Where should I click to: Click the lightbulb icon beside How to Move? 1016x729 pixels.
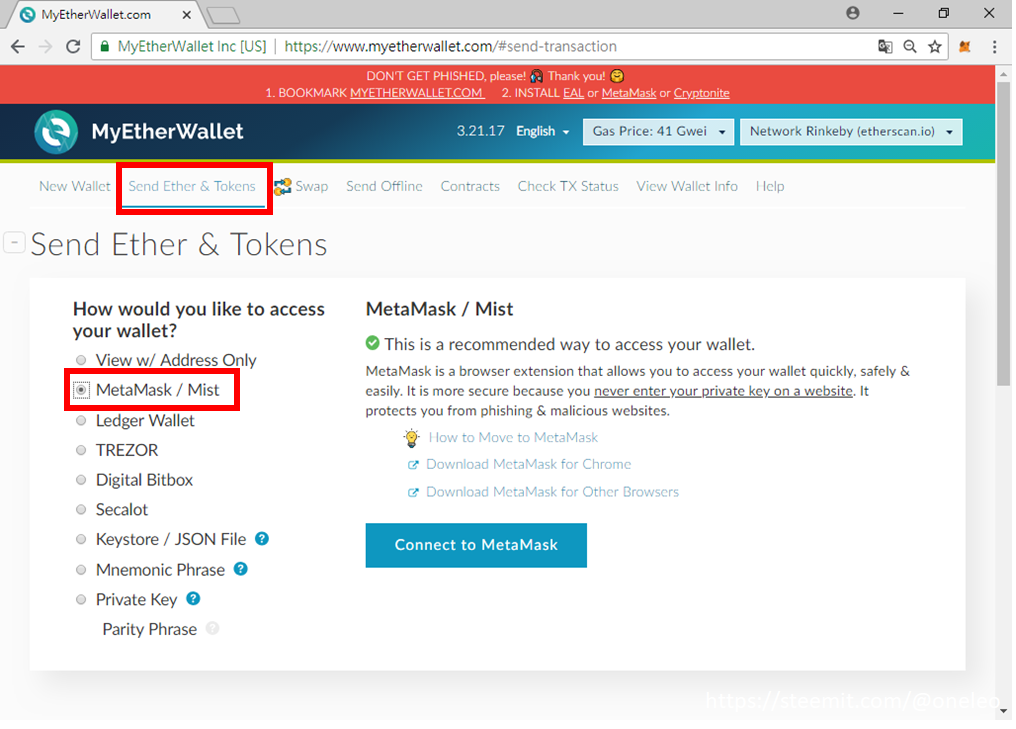click(411, 438)
